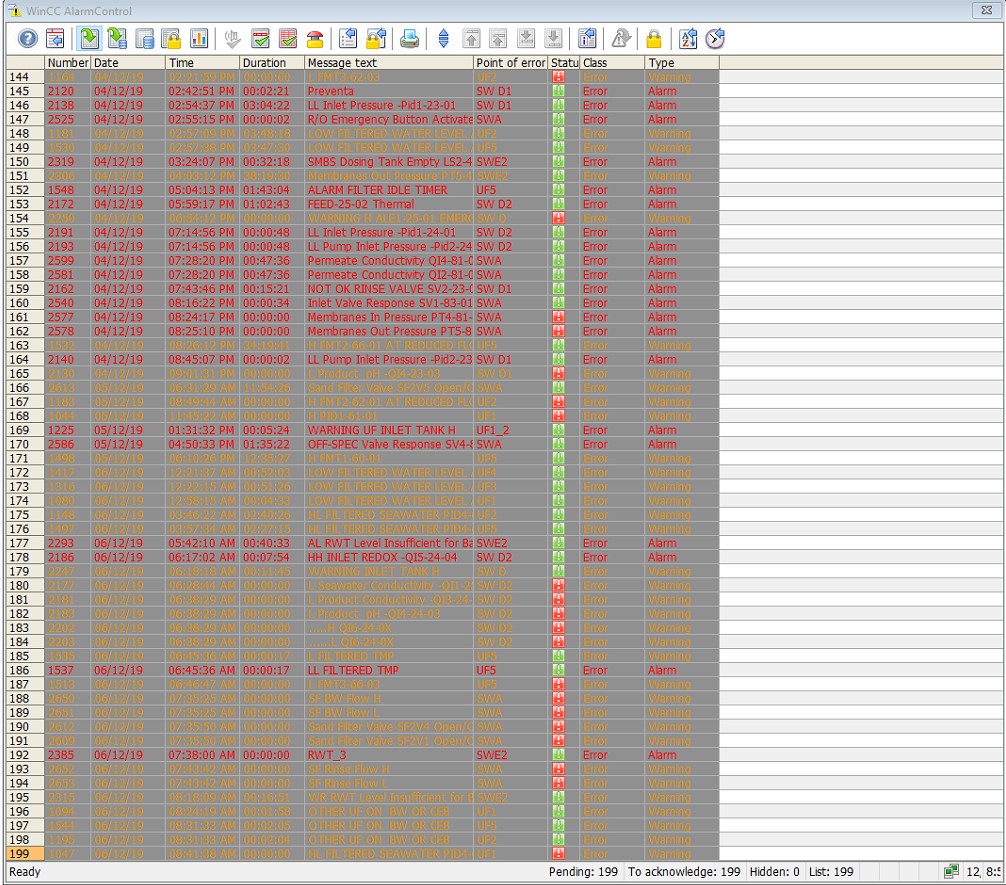Display the hit list statistics
This screenshot has height=885, width=1006.
[x=199, y=39]
